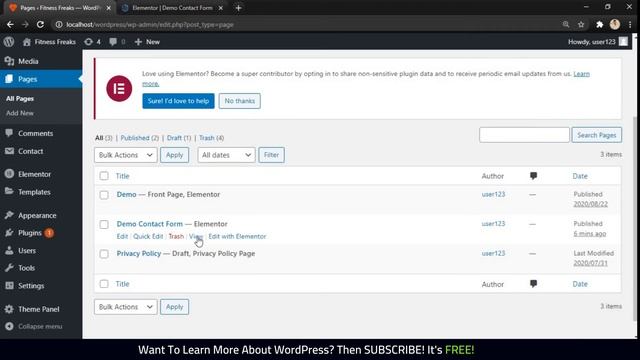Click the Plugins plug icon
Image resolution: width=640 pixels, height=360 pixels.
coord(9,233)
